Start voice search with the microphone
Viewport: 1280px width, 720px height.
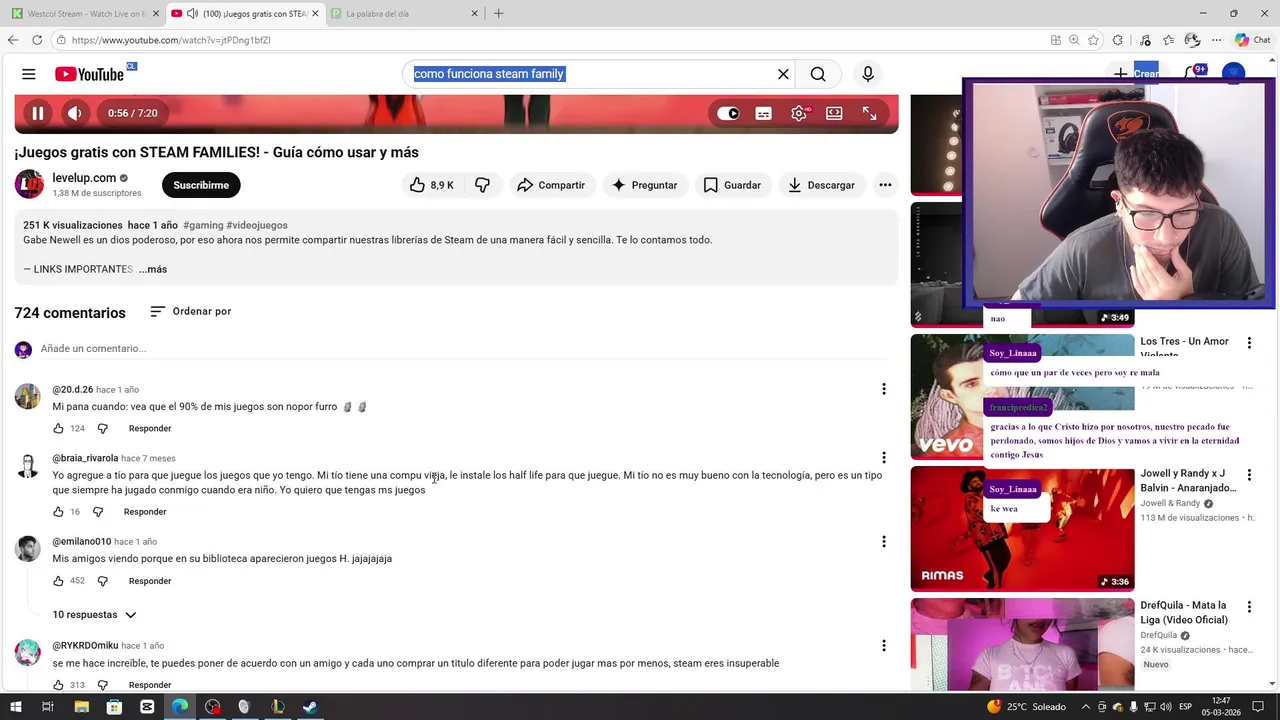pyautogui.click(x=868, y=74)
